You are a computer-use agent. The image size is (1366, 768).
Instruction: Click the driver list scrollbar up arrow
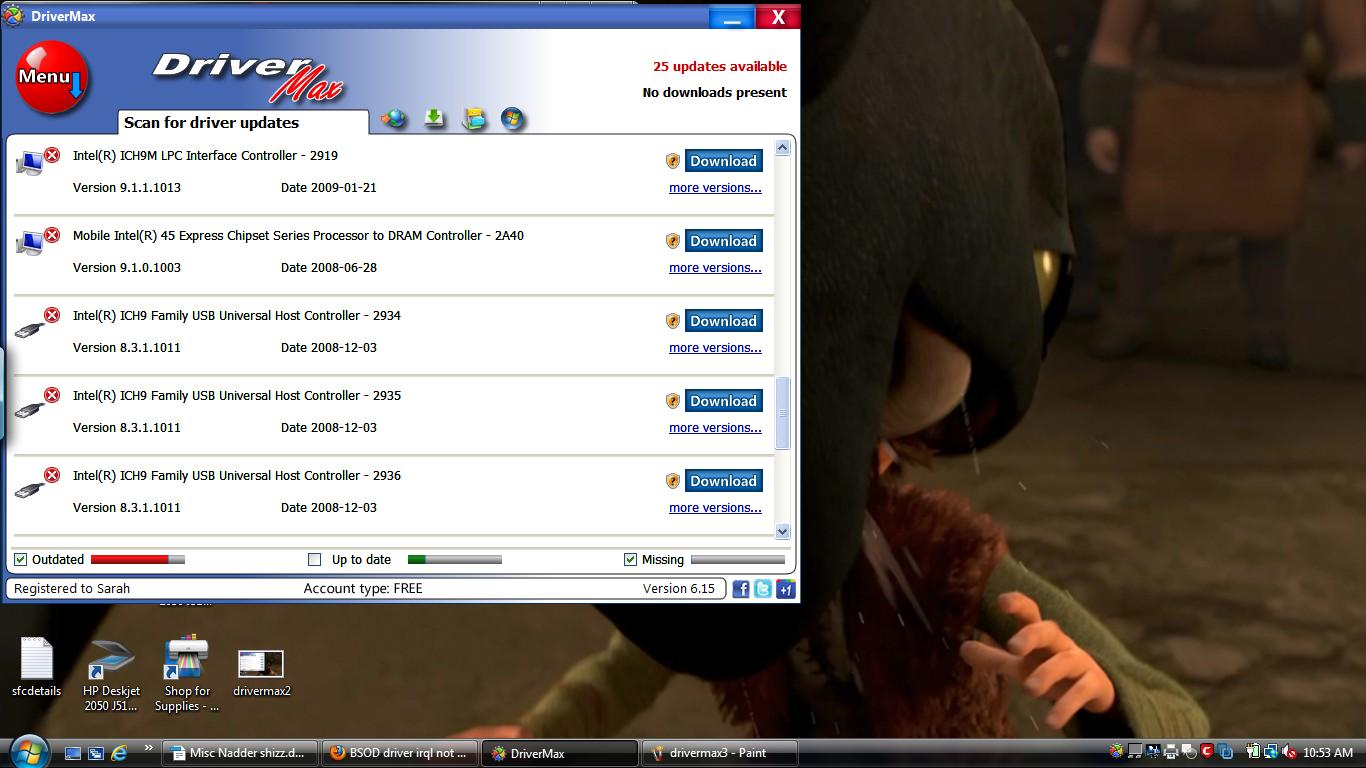tap(783, 148)
